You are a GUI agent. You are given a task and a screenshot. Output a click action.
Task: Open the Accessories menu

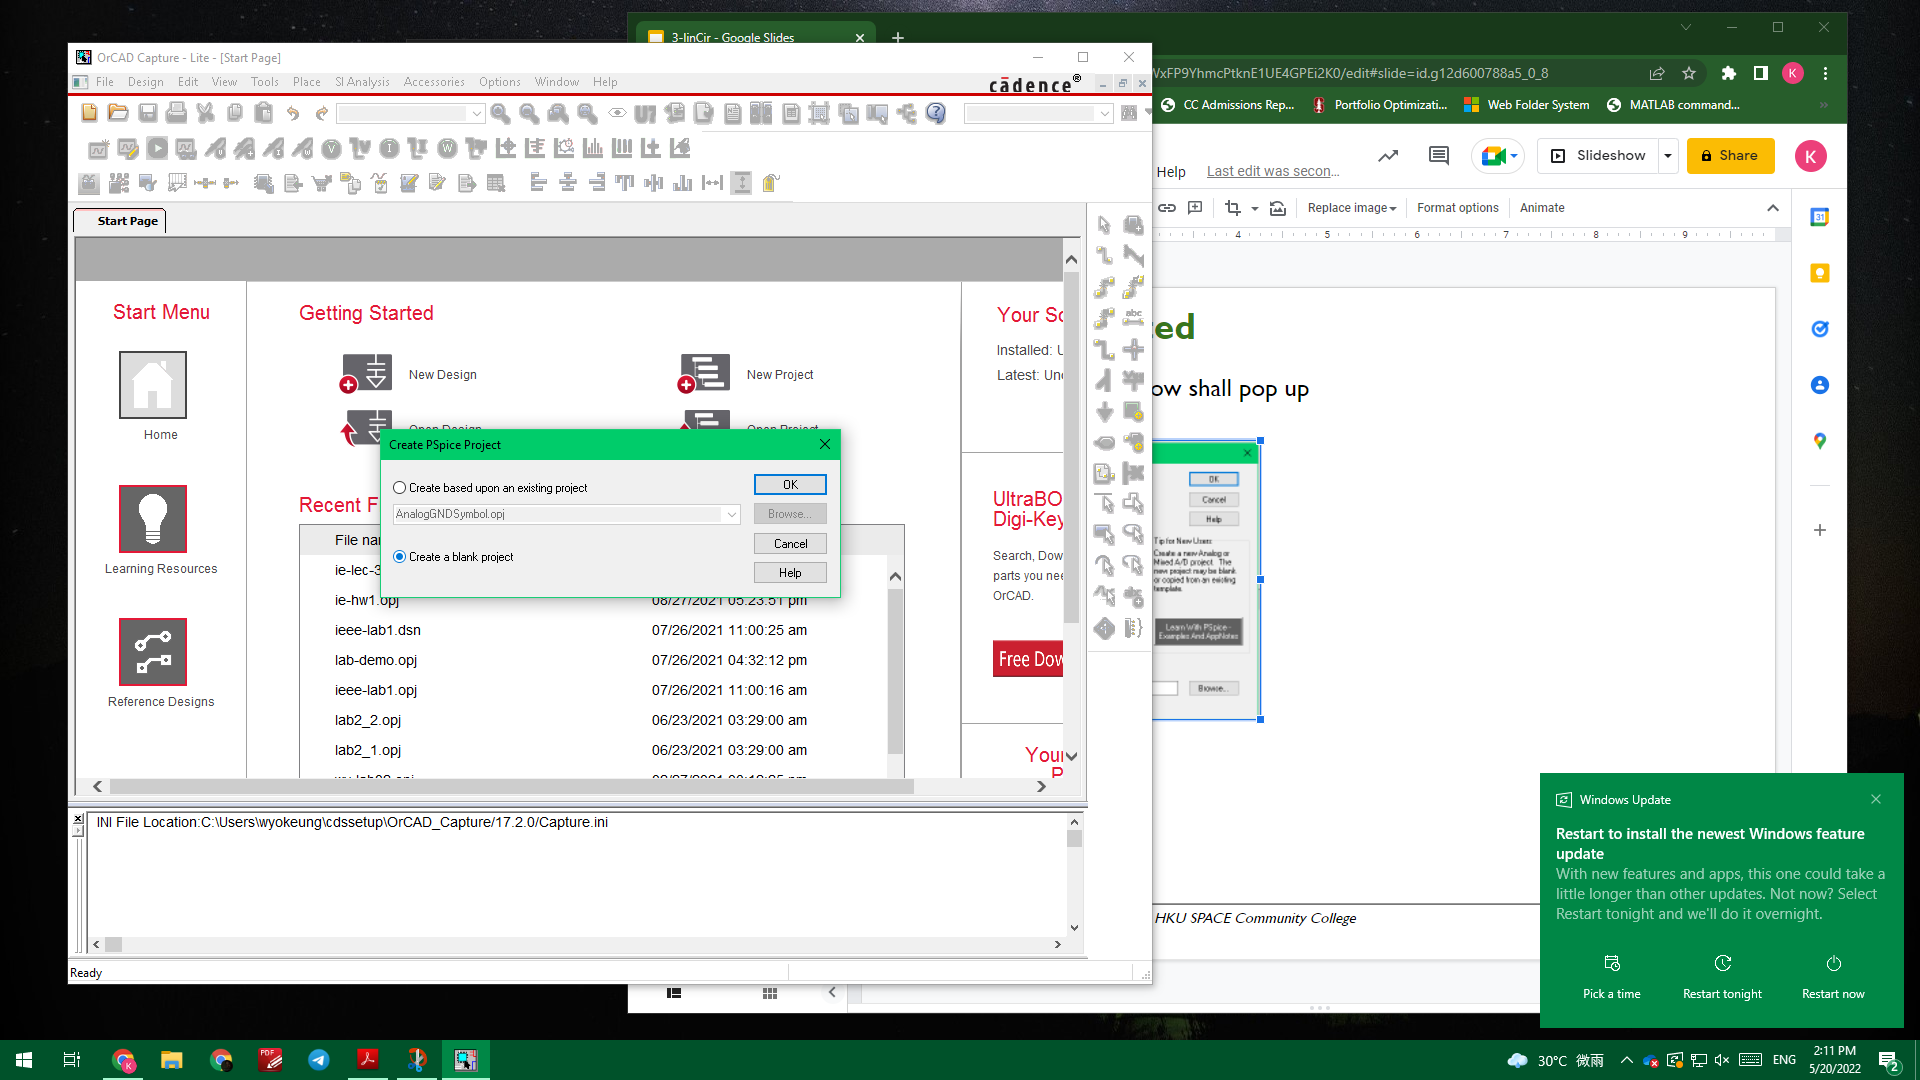pos(434,82)
